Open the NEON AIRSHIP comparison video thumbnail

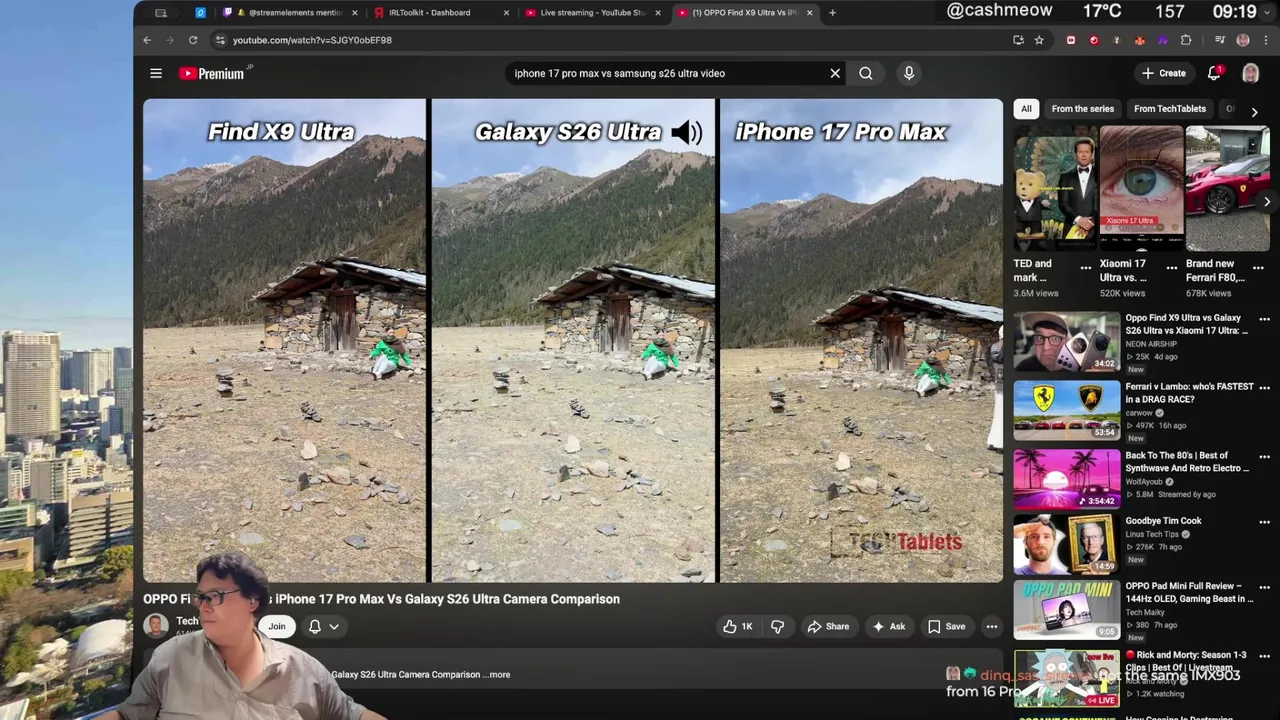point(1067,342)
